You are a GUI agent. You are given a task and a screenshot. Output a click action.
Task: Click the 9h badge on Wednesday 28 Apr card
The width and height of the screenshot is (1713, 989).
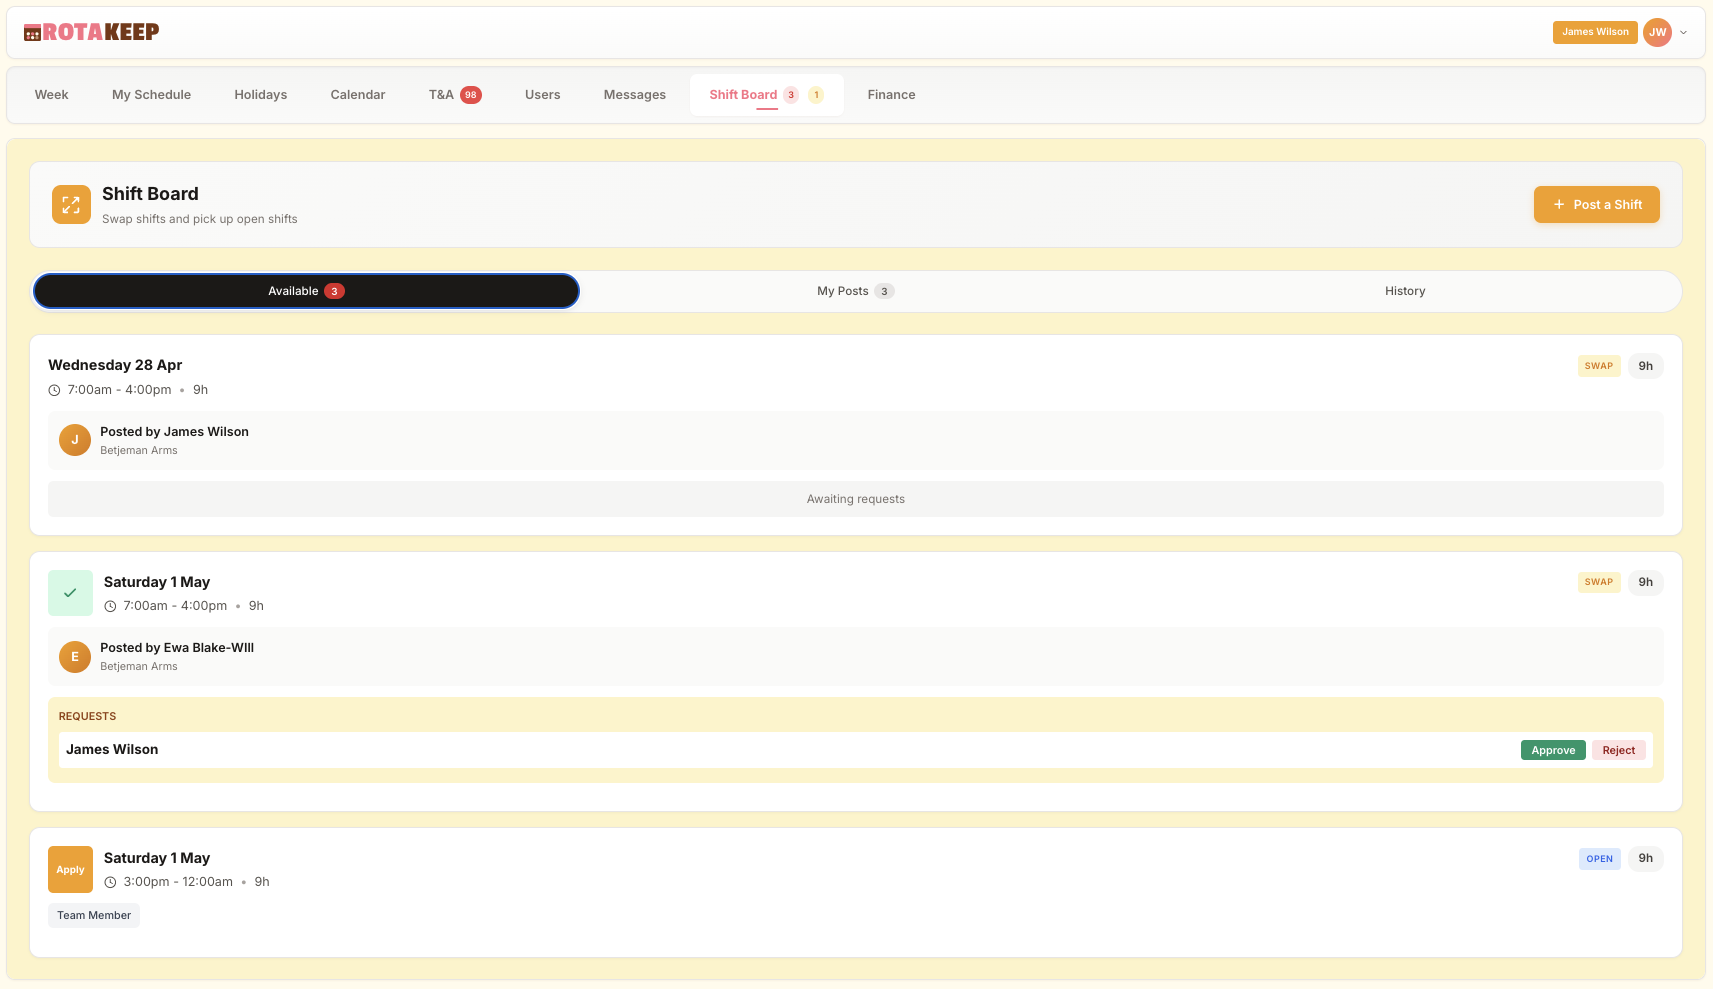click(x=1646, y=366)
